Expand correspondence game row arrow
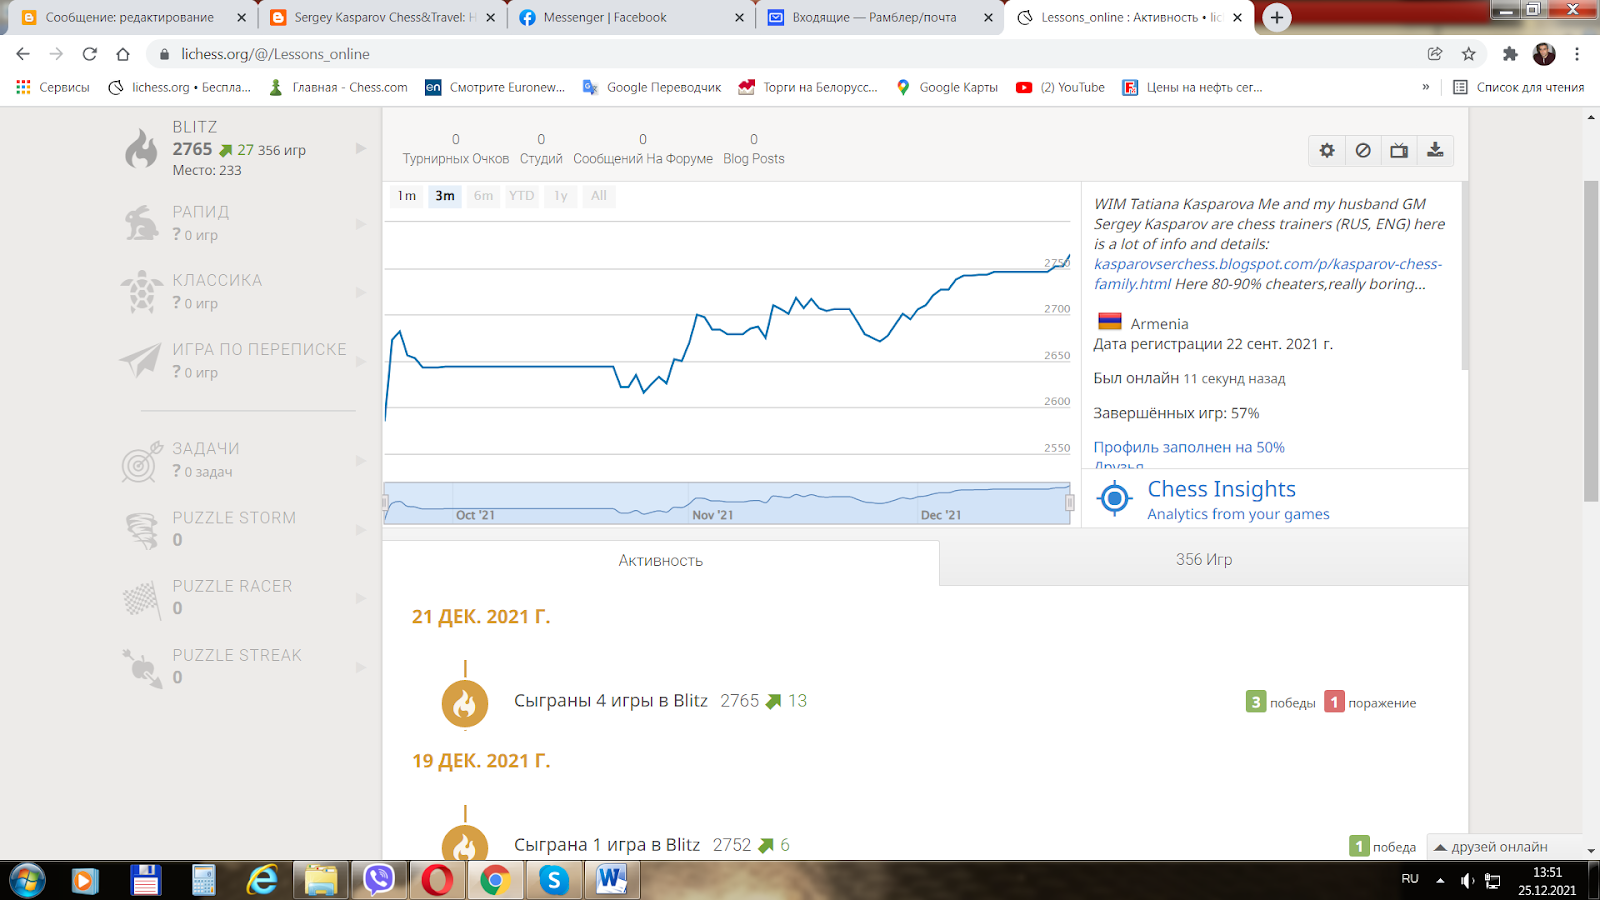The image size is (1600, 900). [x=361, y=360]
